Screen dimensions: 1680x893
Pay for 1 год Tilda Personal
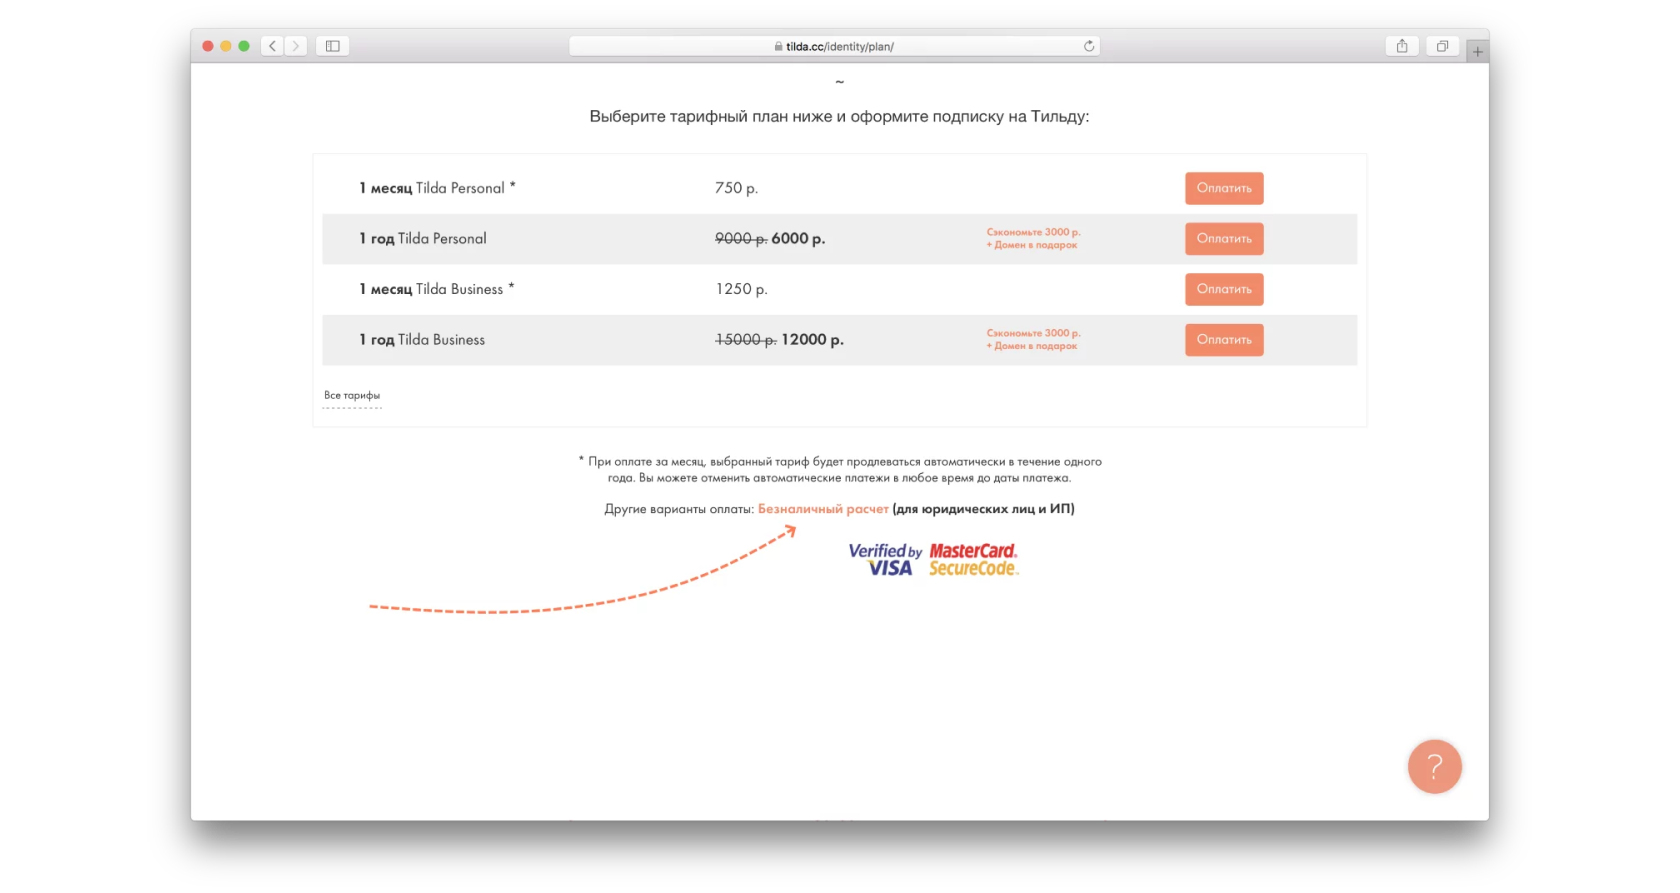1224,239
